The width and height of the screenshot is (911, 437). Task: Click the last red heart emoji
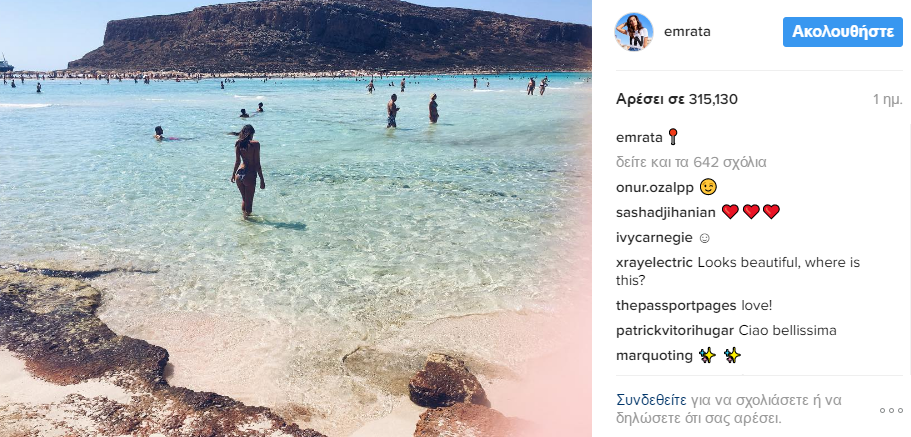pyautogui.click(x=771, y=212)
